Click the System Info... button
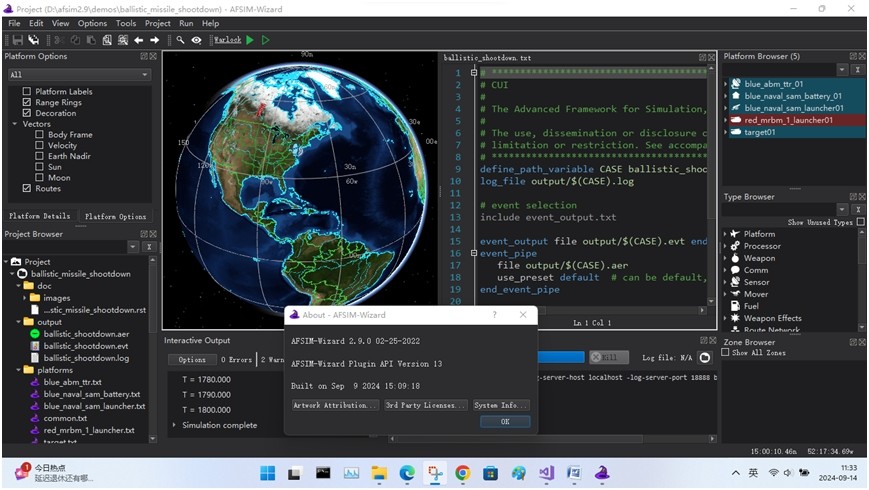Screen dimensions: 869x490 (x=501, y=405)
